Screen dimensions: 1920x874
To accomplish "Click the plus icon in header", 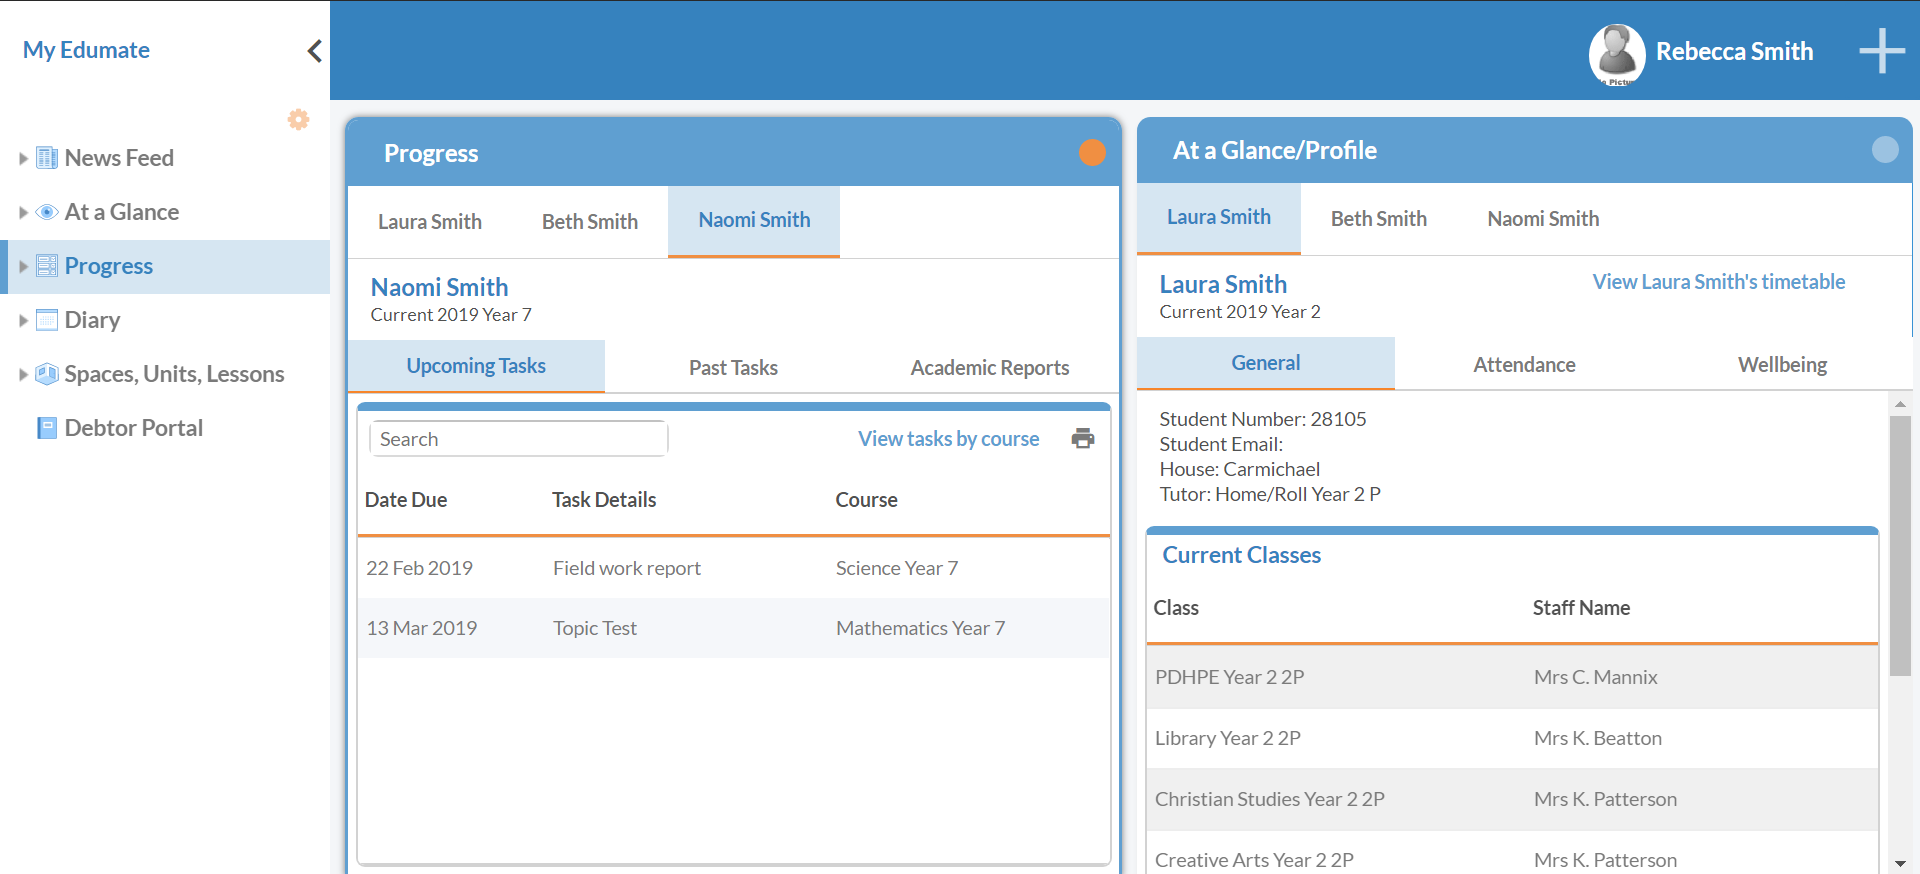I will [1881, 51].
